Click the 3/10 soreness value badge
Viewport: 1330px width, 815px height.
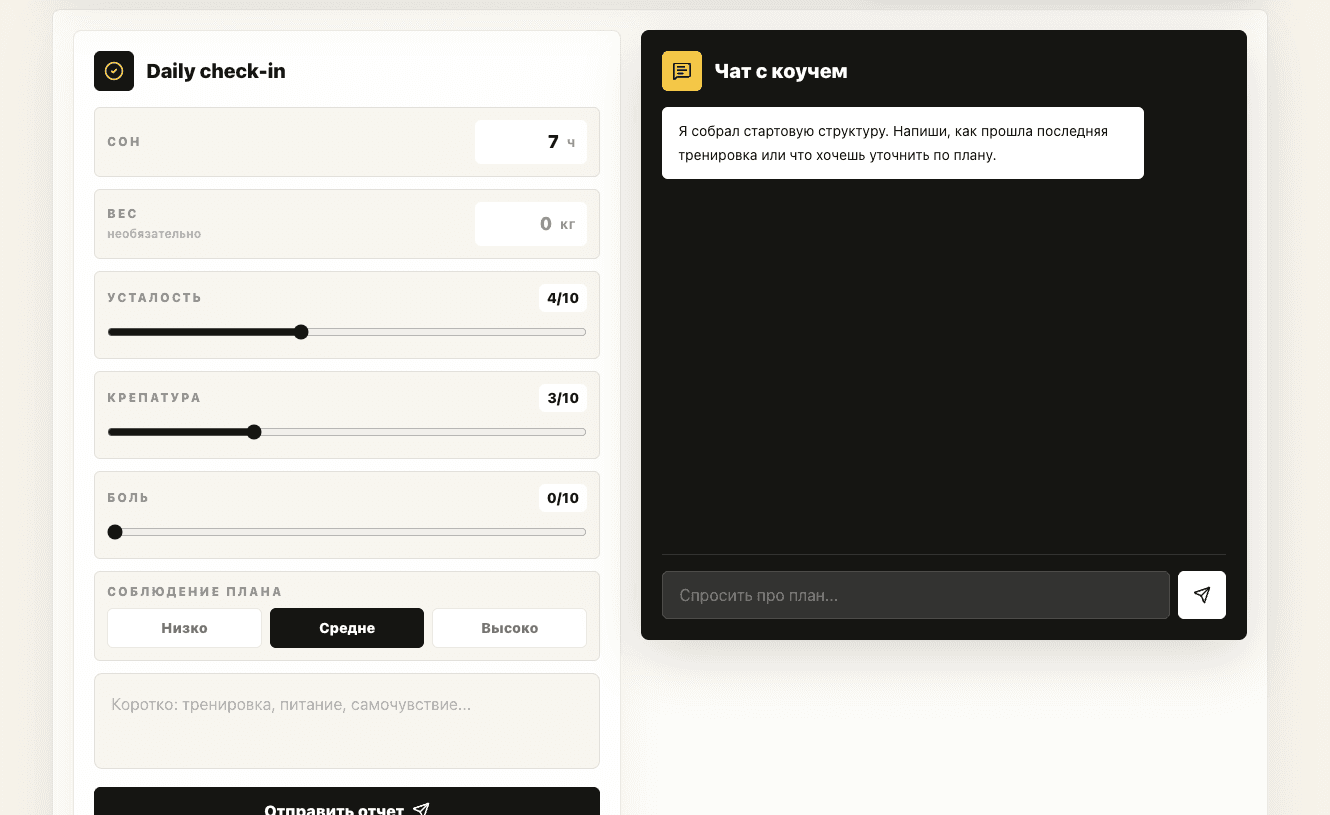click(563, 398)
